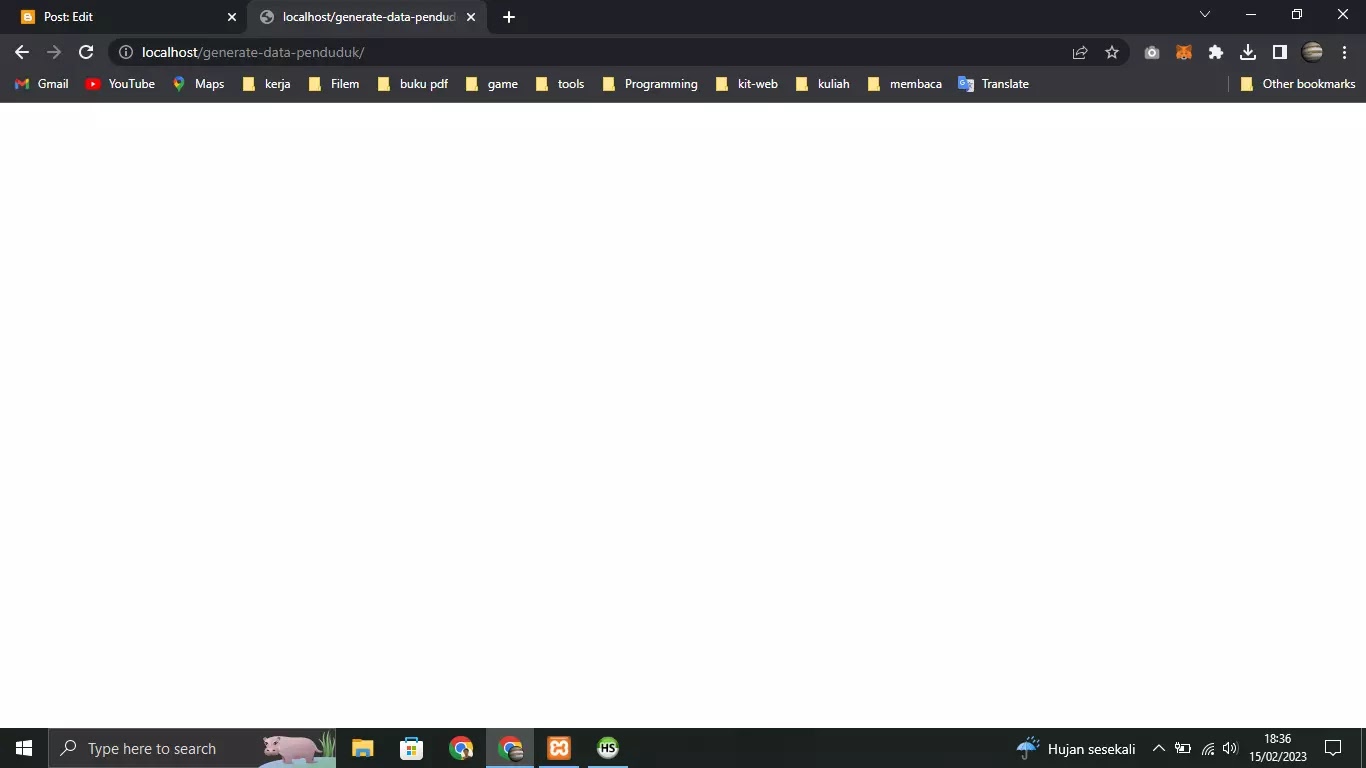Expand the buku pdf bookmark folder
Screen dimensions: 1366x768
(413, 84)
